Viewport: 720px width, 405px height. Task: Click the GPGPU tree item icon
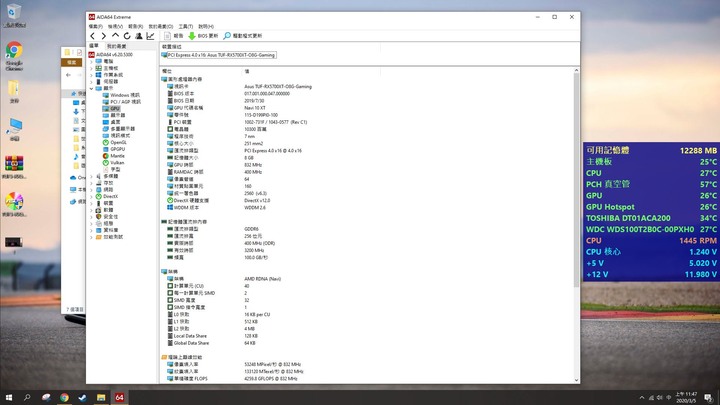coord(106,149)
